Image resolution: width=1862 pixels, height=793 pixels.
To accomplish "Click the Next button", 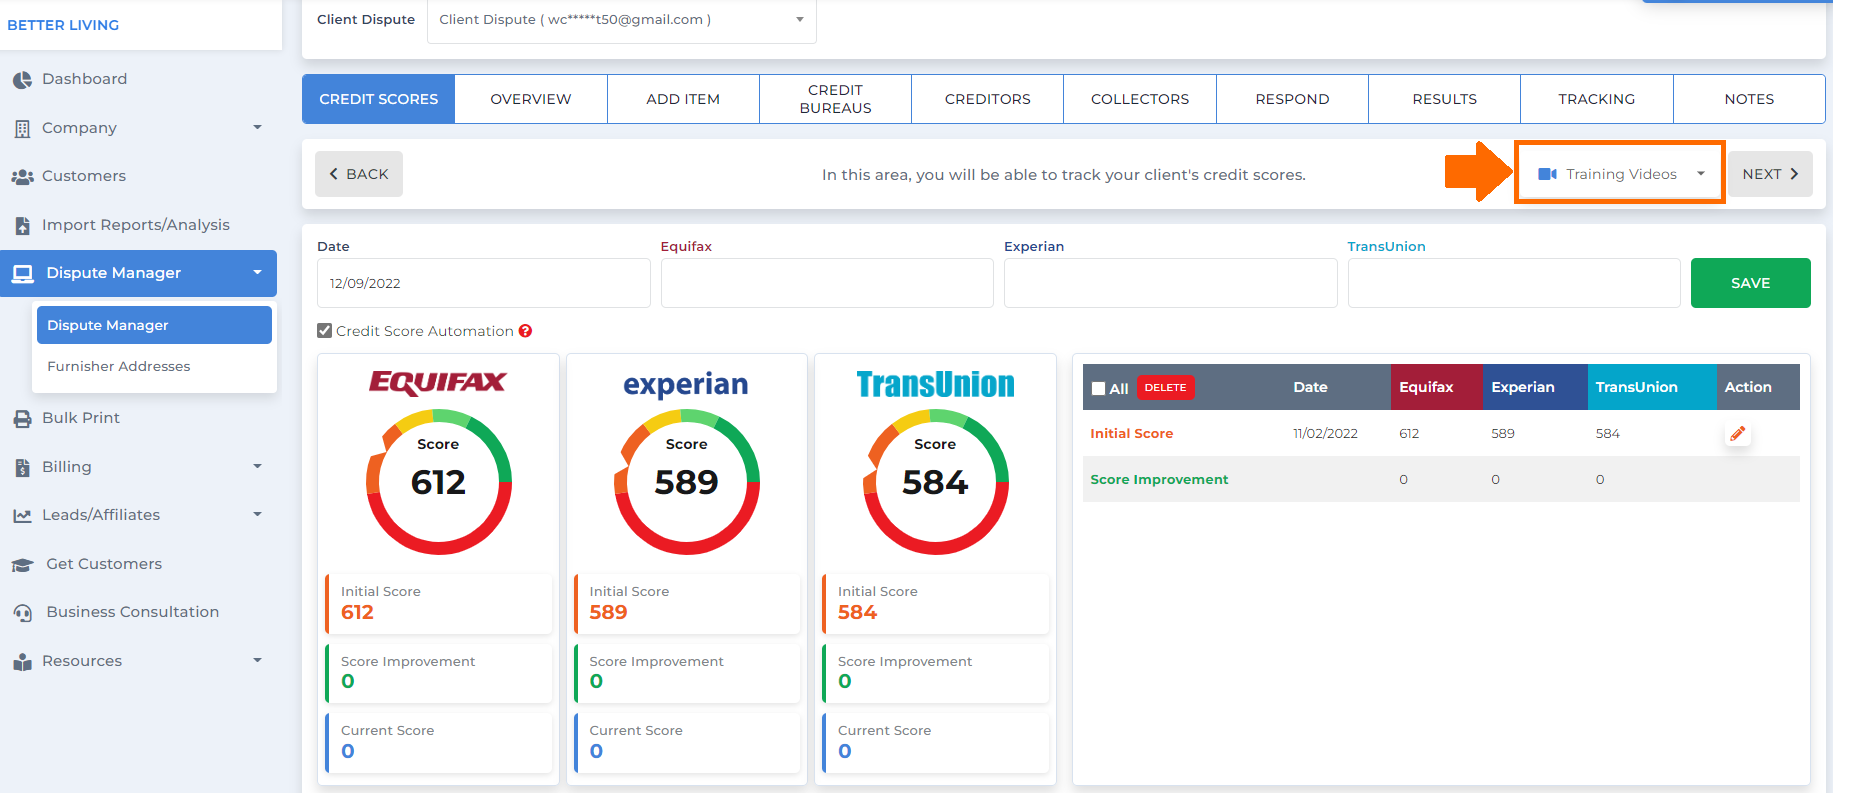I will (1770, 174).
